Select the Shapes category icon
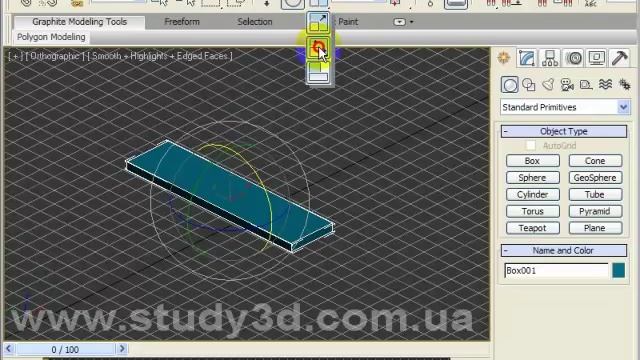The height and width of the screenshot is (360, 640). tap(529, 85)
